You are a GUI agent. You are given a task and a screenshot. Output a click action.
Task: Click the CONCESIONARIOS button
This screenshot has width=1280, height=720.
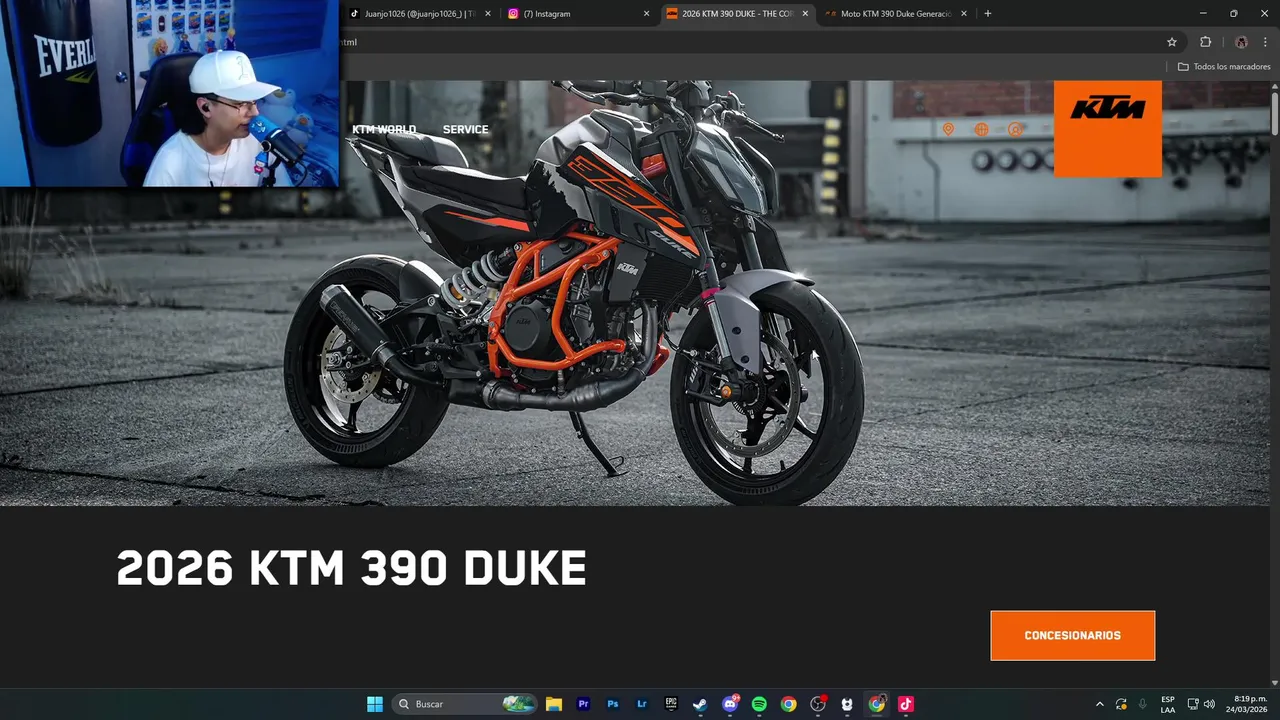coord(1073,636)
